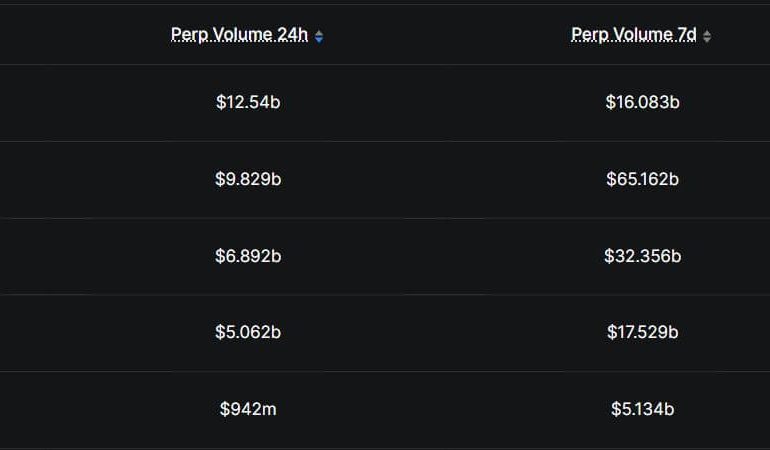Click the $65.162b 7d volume value
The width and height of the screenshot is (770, 450).
pos(642,179)
